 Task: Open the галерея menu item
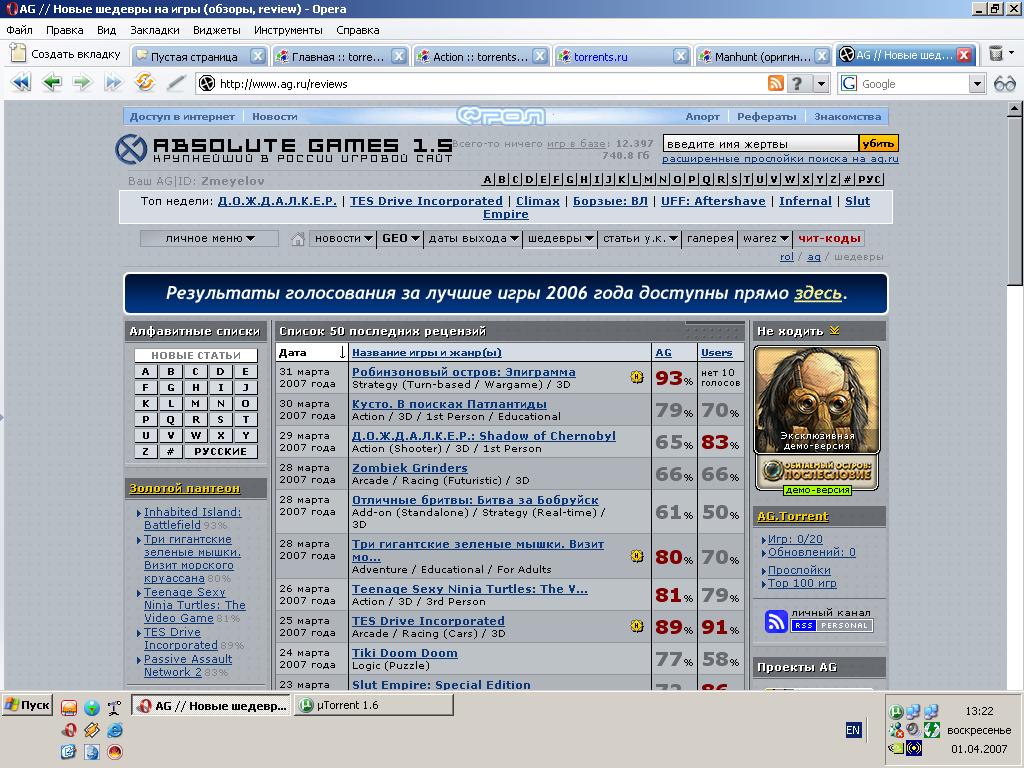[710, 238]
